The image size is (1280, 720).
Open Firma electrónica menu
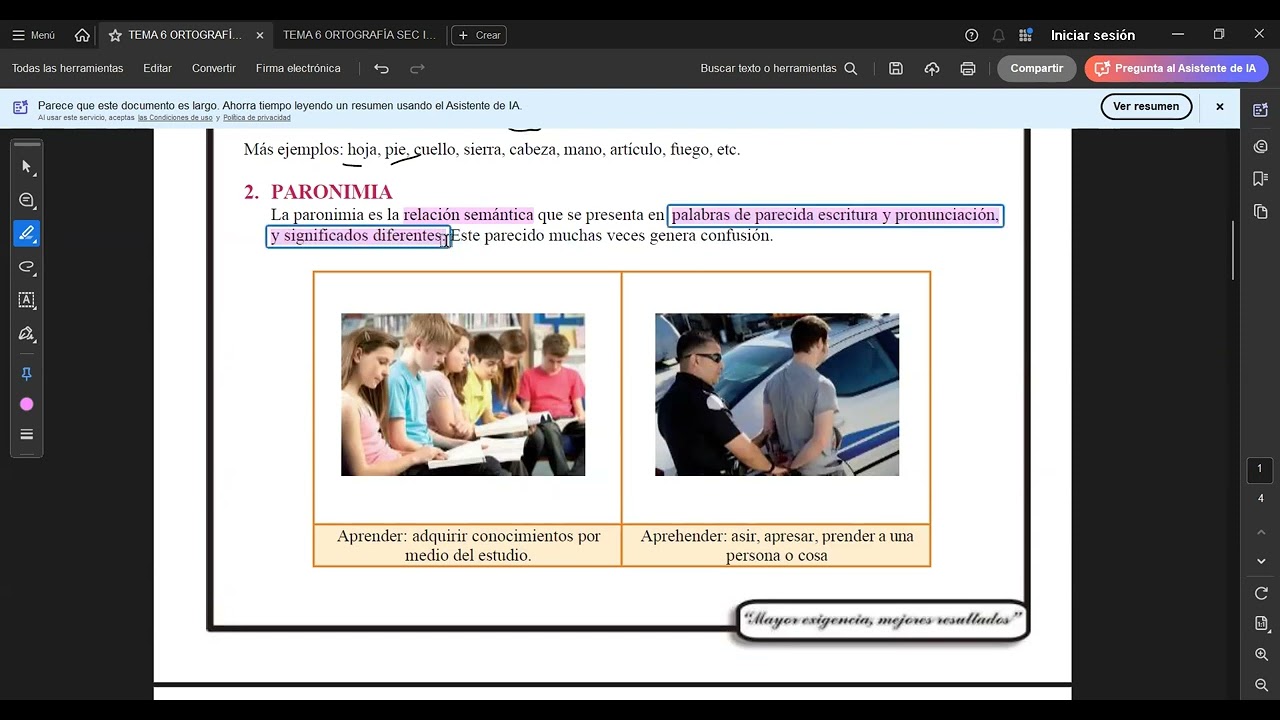tap(298, 68)
